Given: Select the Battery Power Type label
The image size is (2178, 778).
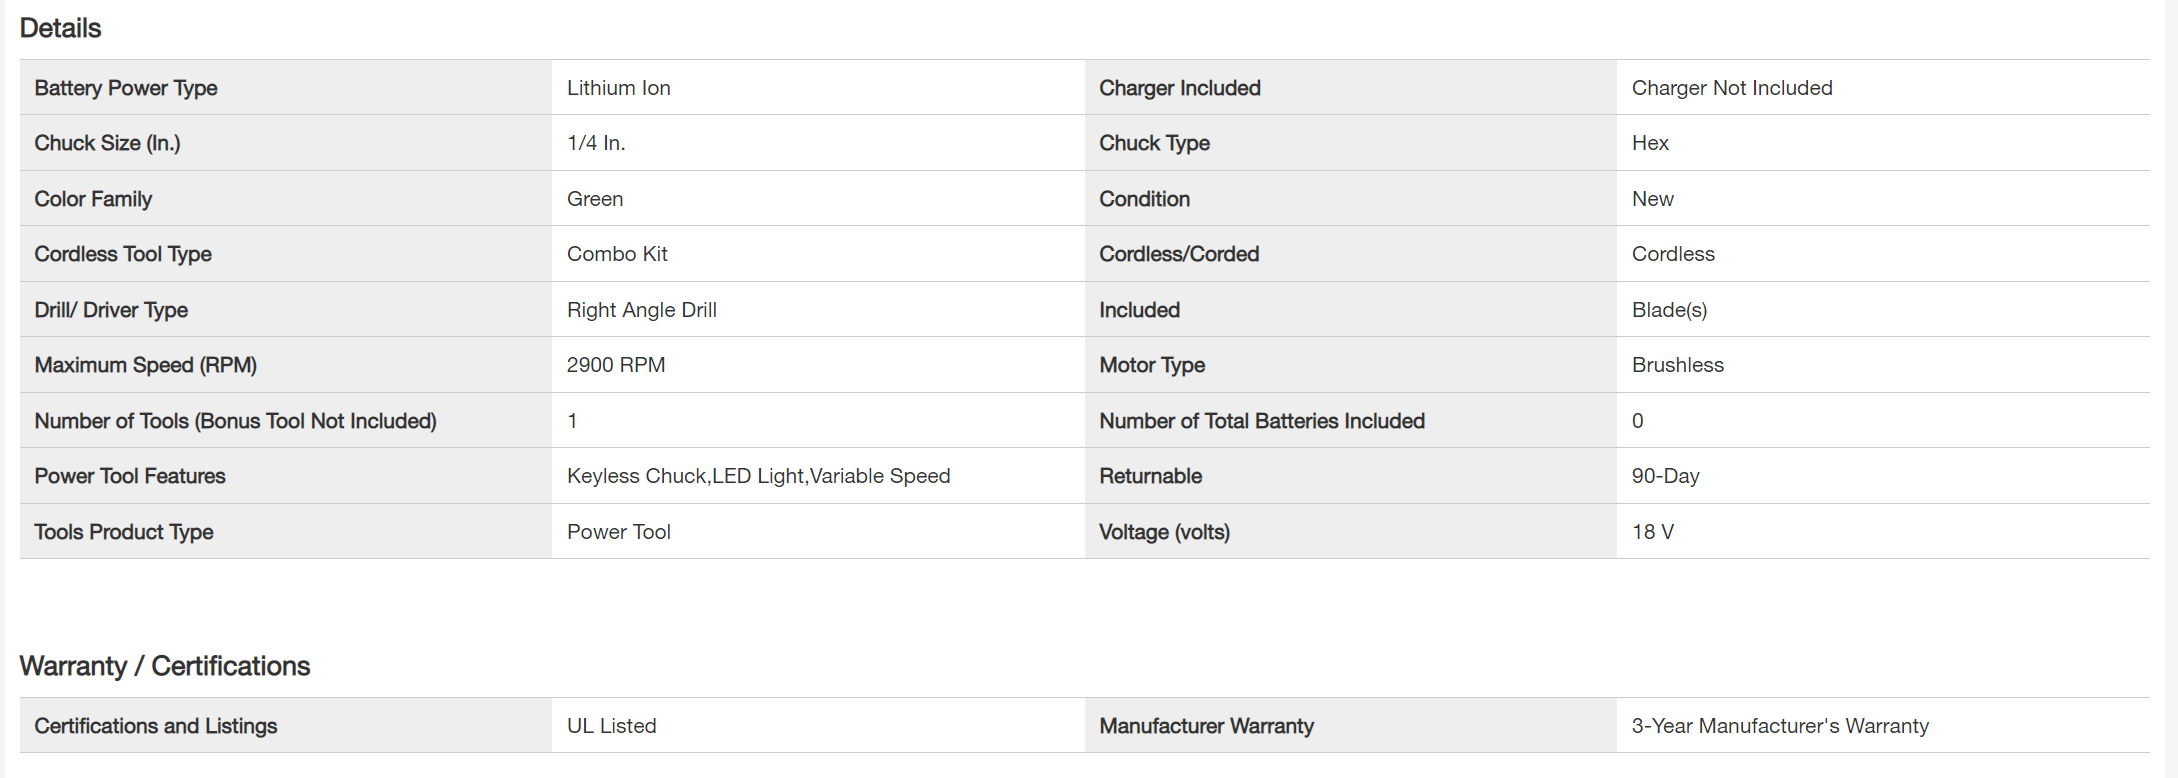Looking at the screenshot, I should (126, 88).
